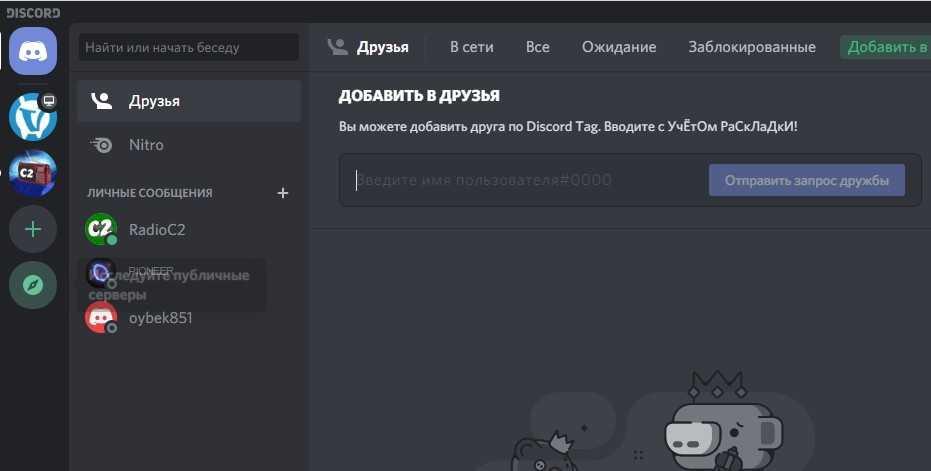Open the Discord home button

click(x=33, y=51)
